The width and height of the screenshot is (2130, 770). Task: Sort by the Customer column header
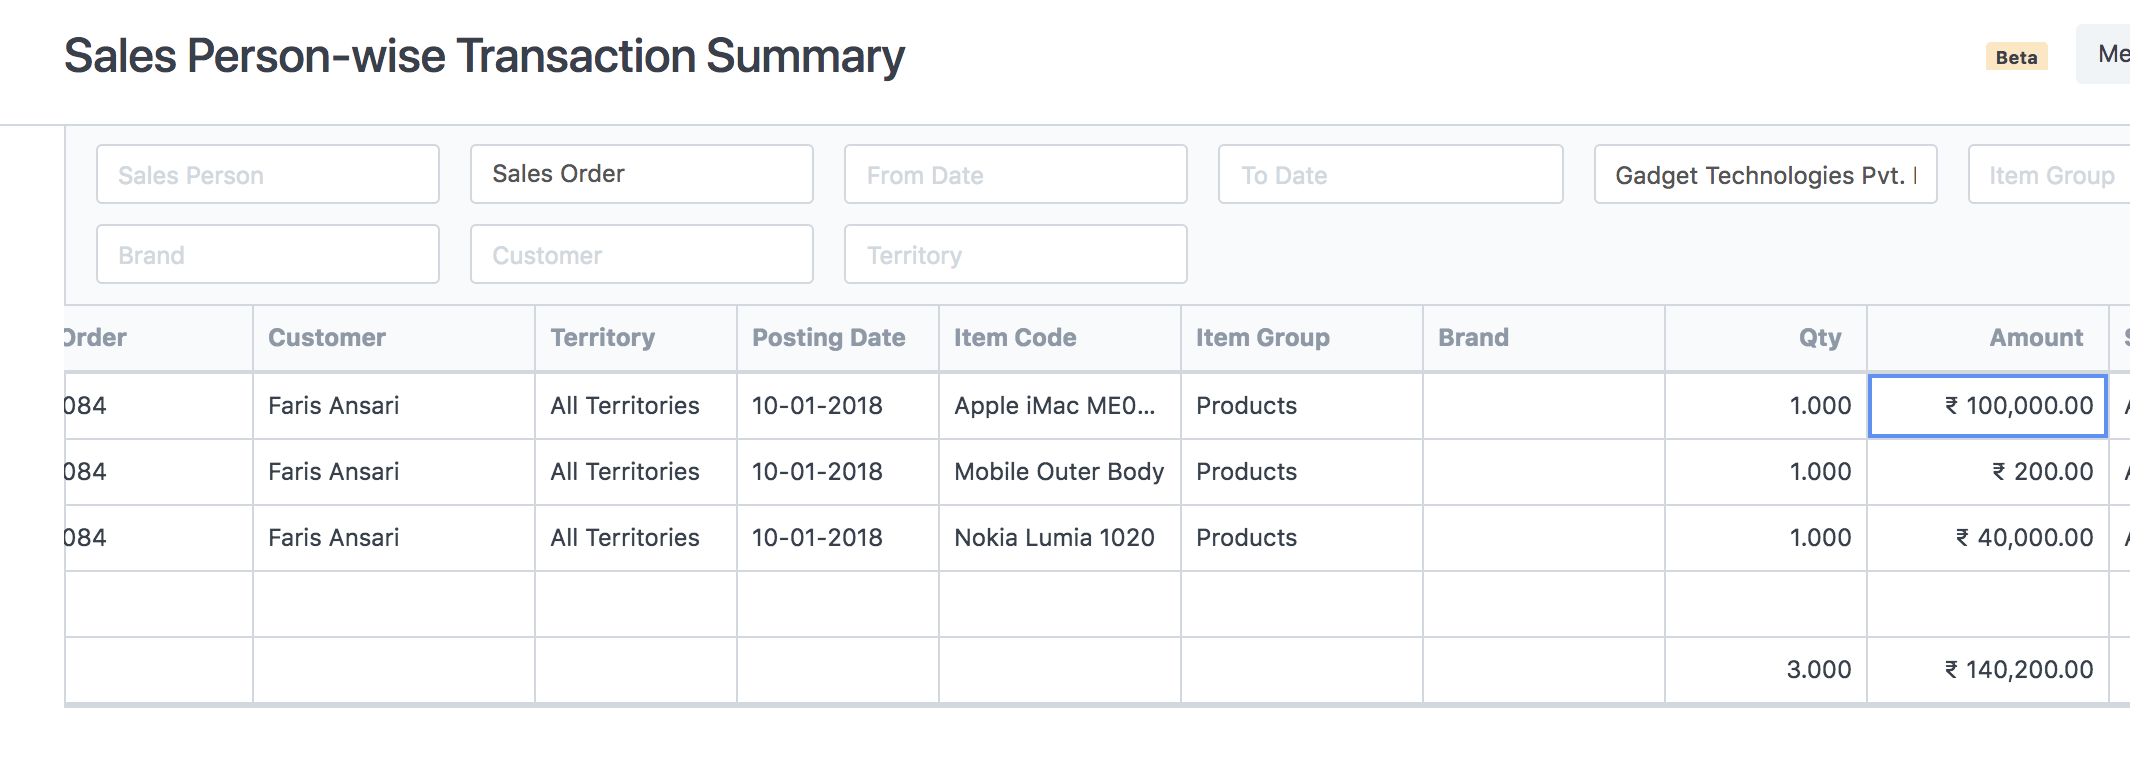pyautogui.click(x=327, y=338)
